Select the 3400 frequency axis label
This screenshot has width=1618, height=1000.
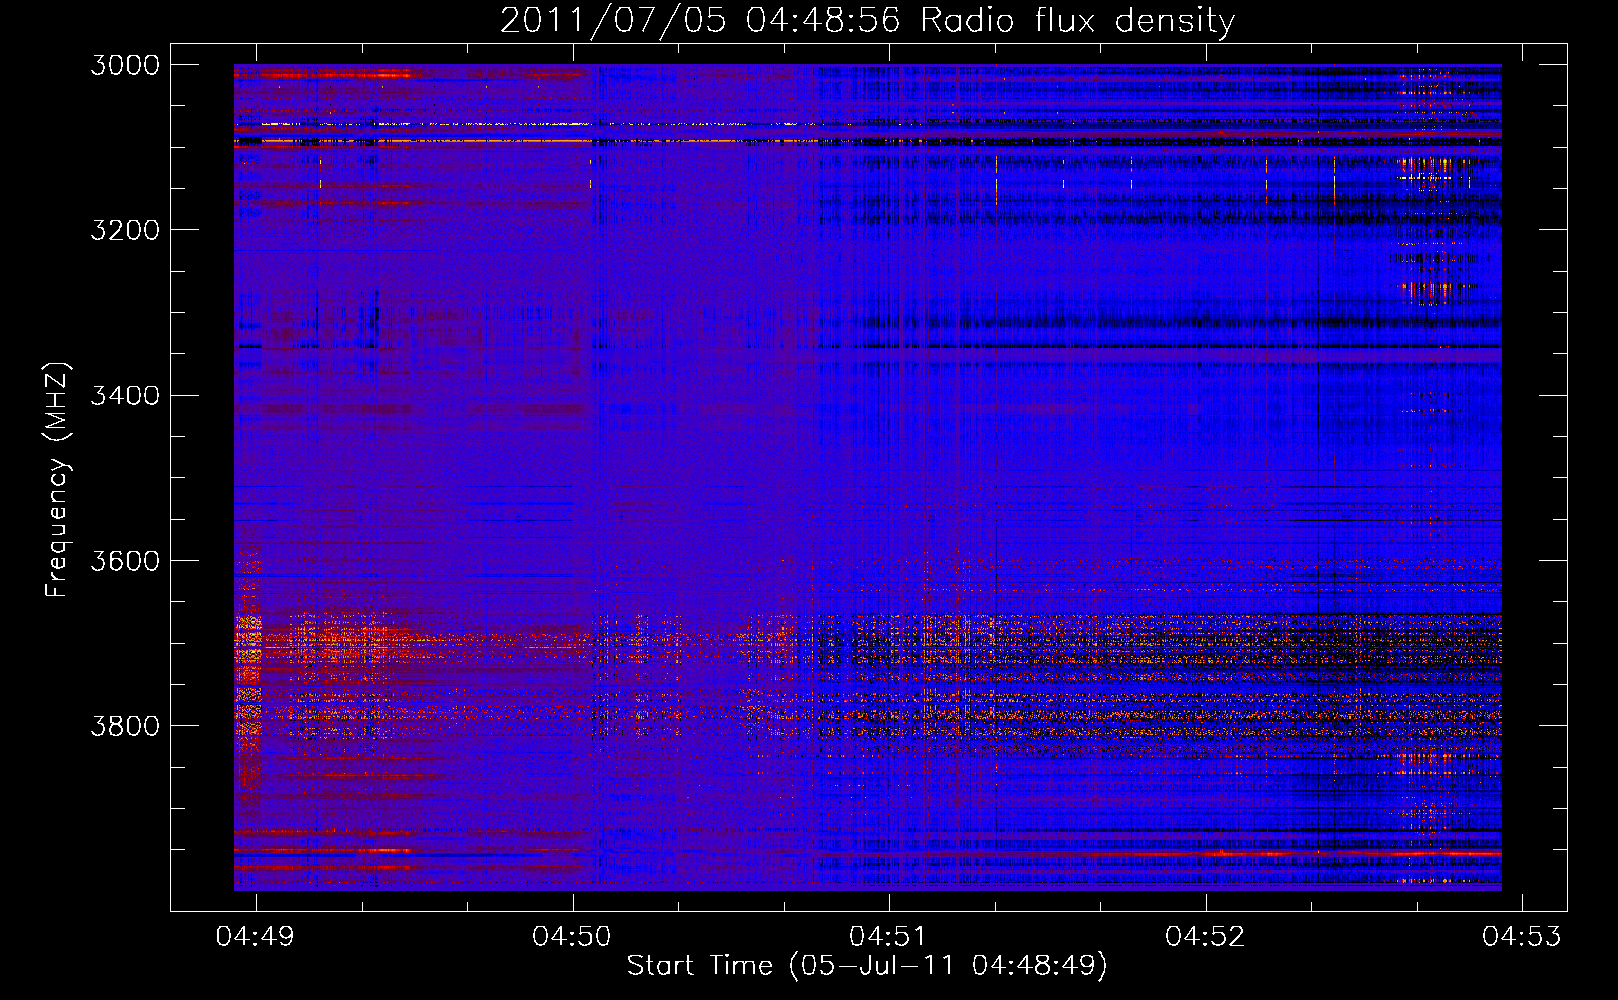(x=125, y=395)
